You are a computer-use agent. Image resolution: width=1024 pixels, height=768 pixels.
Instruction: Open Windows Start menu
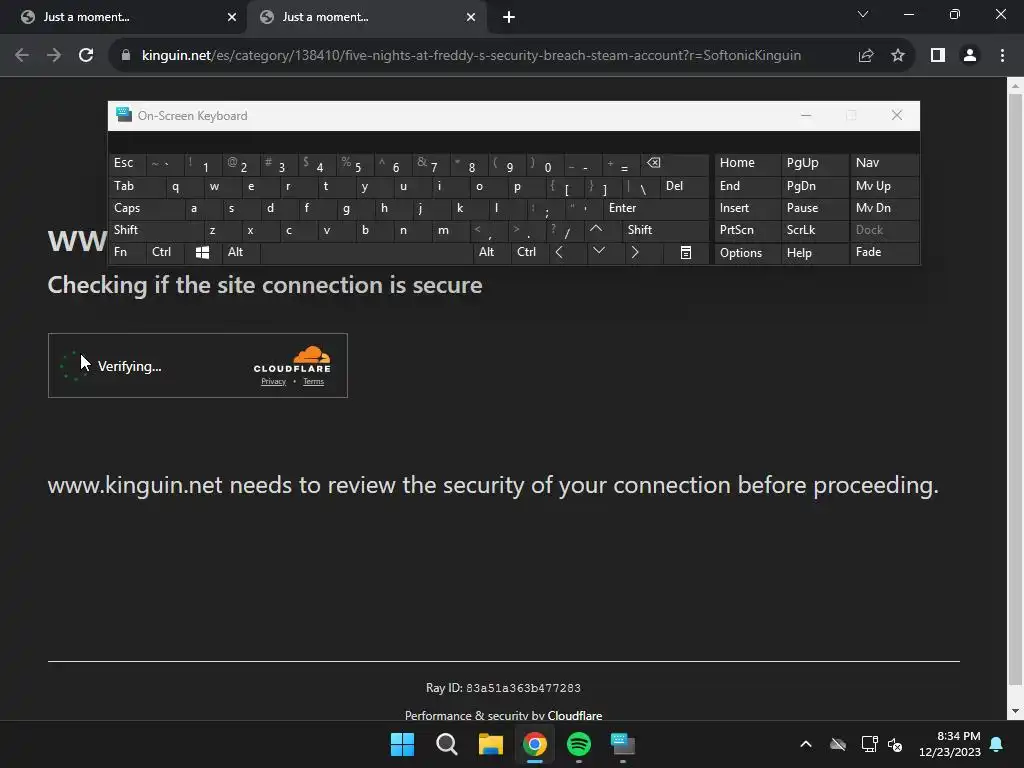(402, 744)
